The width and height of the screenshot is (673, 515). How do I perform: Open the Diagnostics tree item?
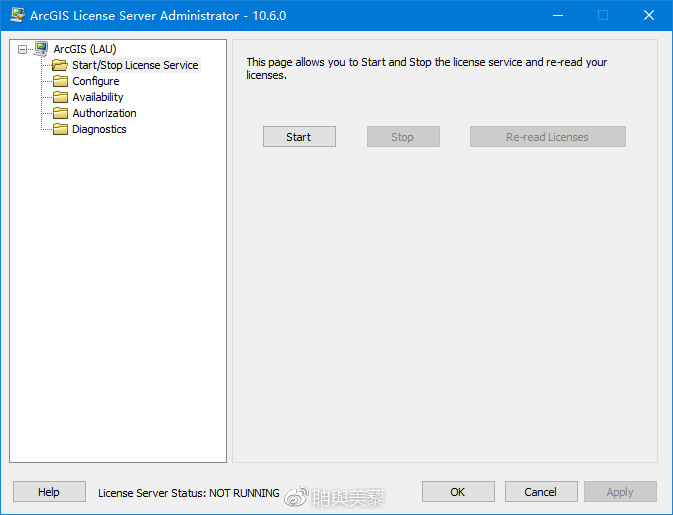coord(99,129)
